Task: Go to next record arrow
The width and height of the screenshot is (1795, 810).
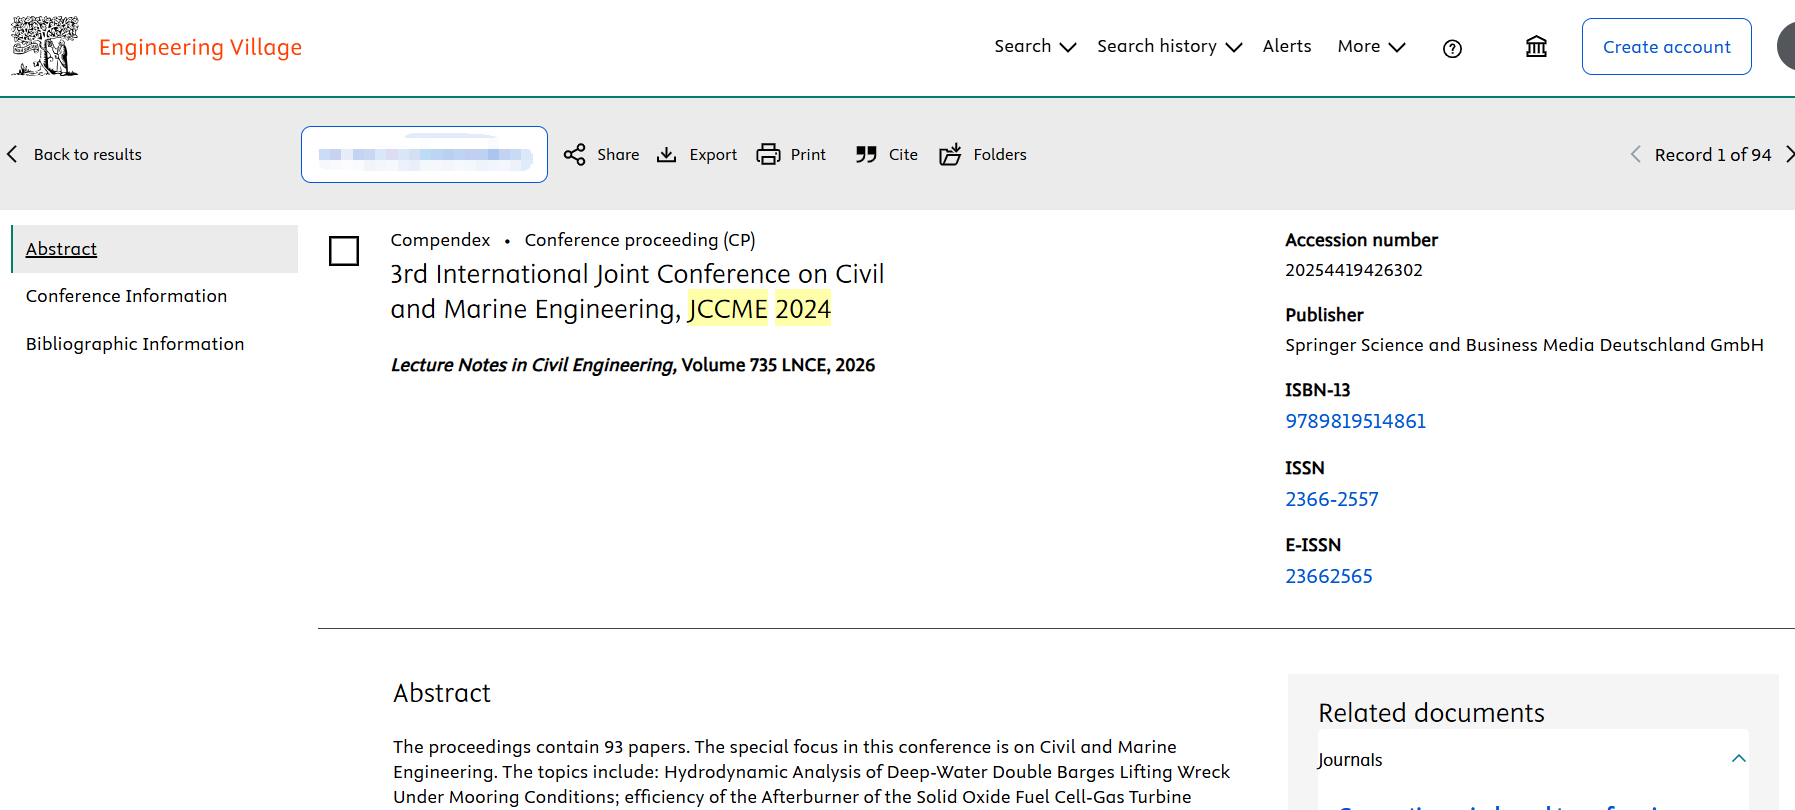Action: (x=1788, y=154)
